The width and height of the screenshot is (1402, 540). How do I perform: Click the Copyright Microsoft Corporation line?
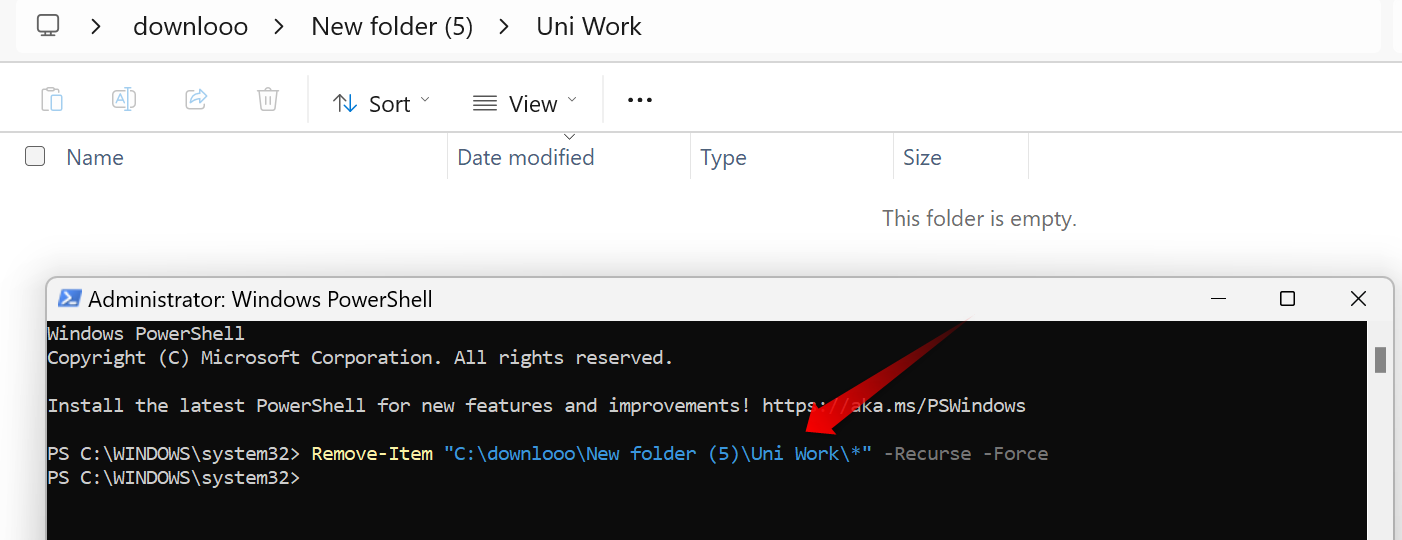tap(360, 358)
